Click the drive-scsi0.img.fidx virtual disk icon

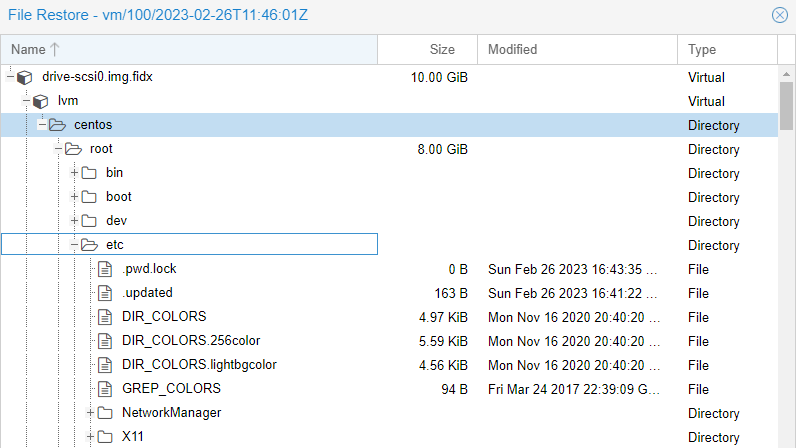click(x=24, y=77)
